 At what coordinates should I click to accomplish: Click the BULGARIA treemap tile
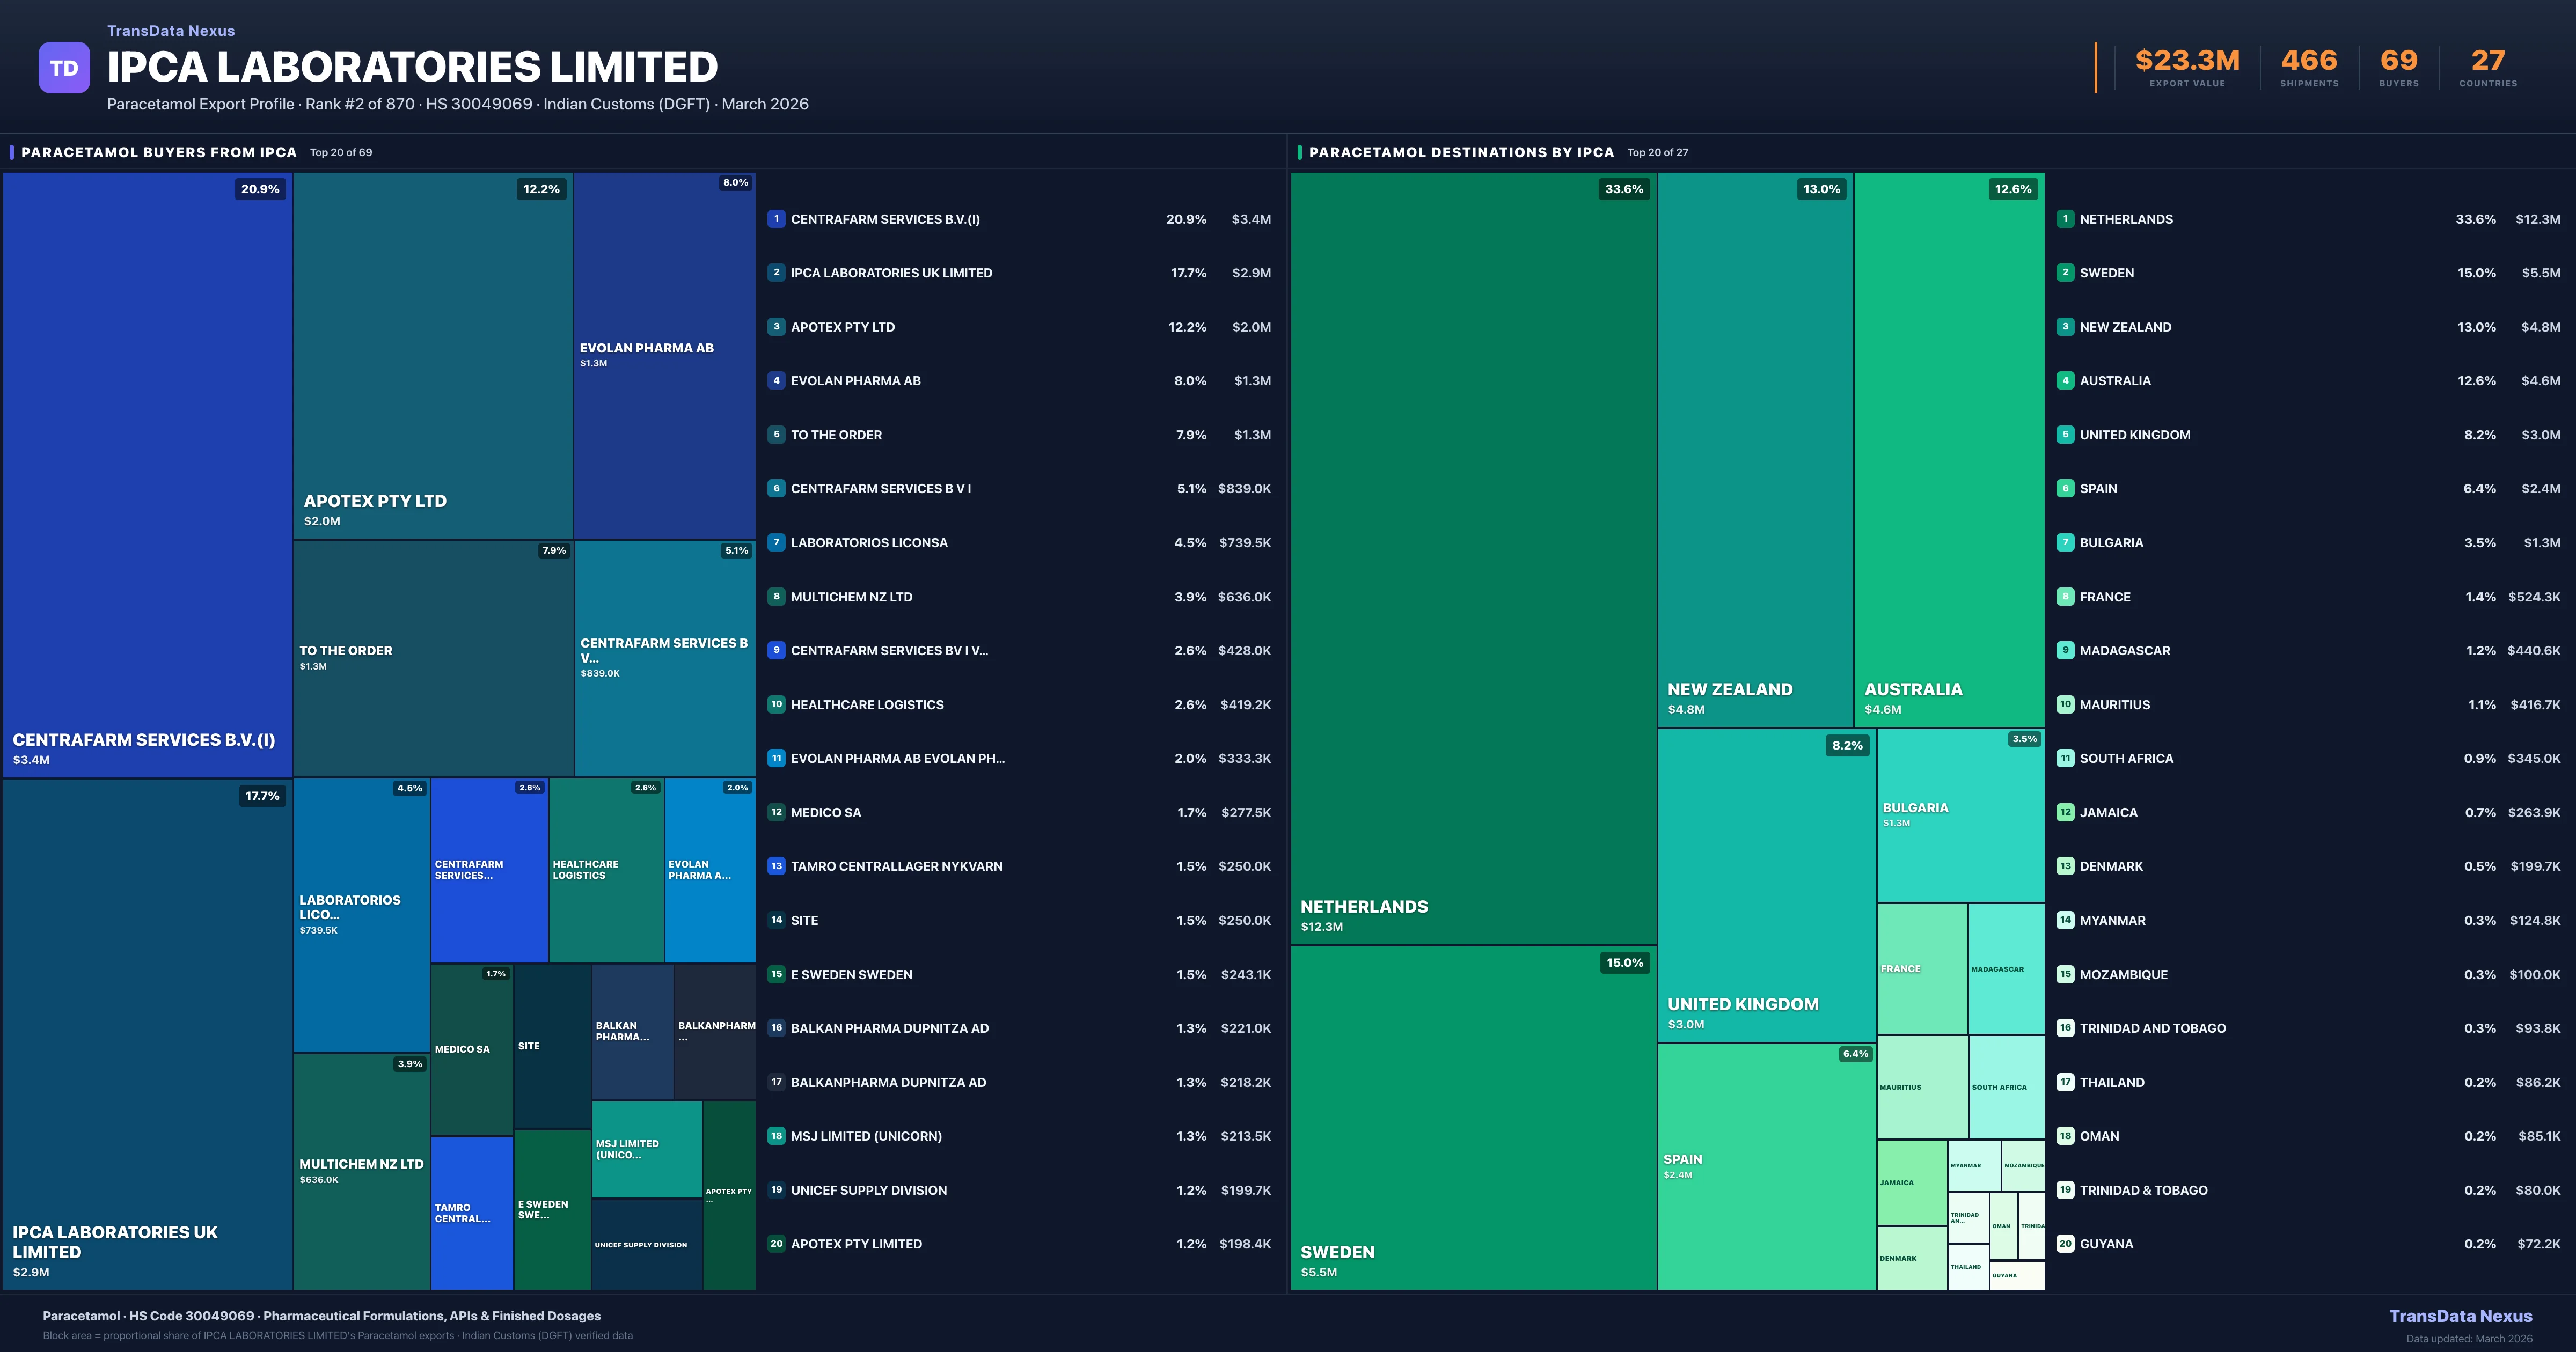(1960, 815)
